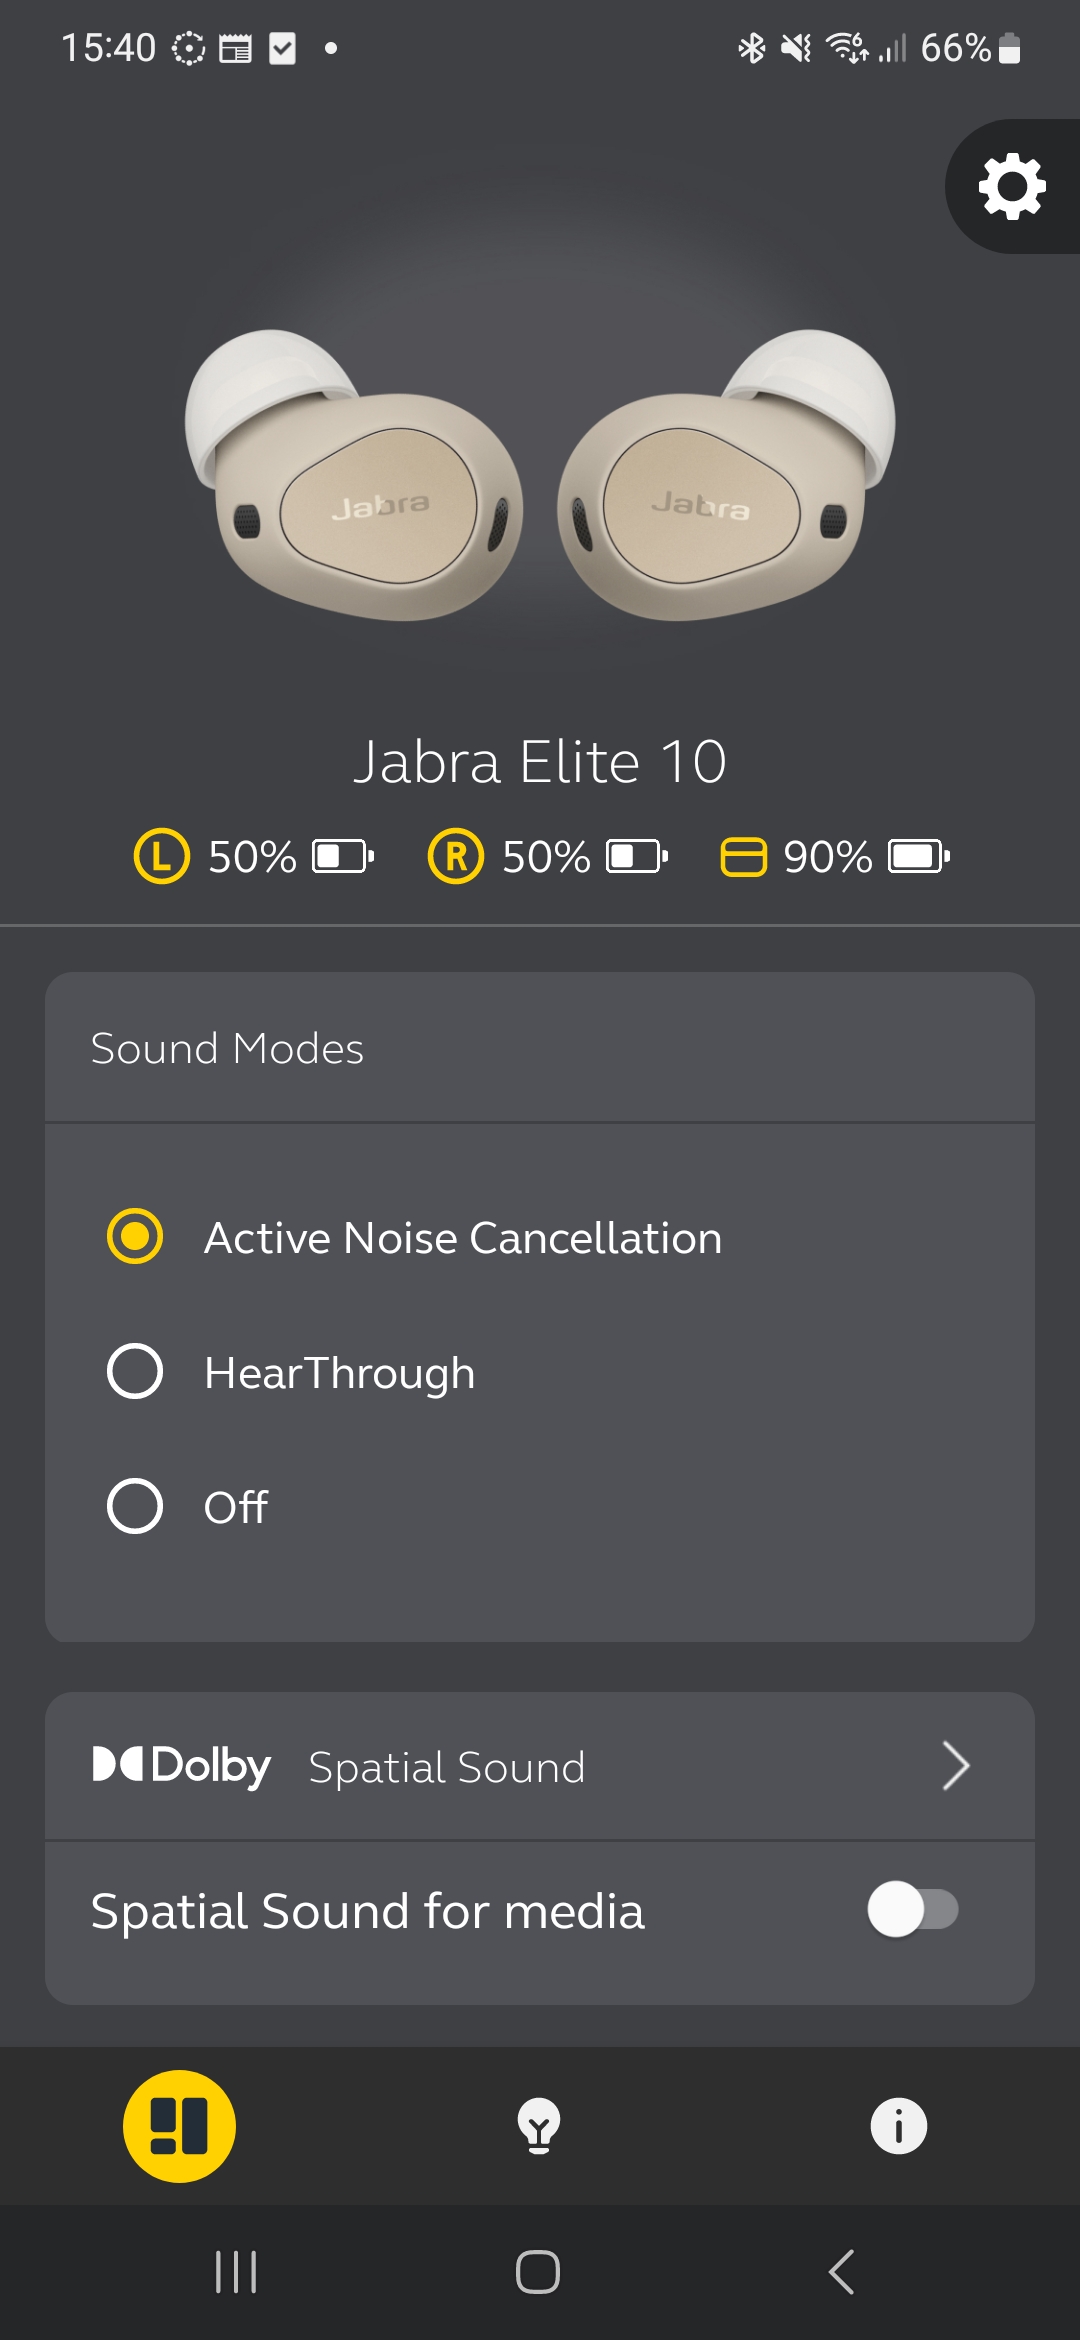Turn sound mode Off
Viewport: 1080px width, 2340px height.
[135, 1506]
